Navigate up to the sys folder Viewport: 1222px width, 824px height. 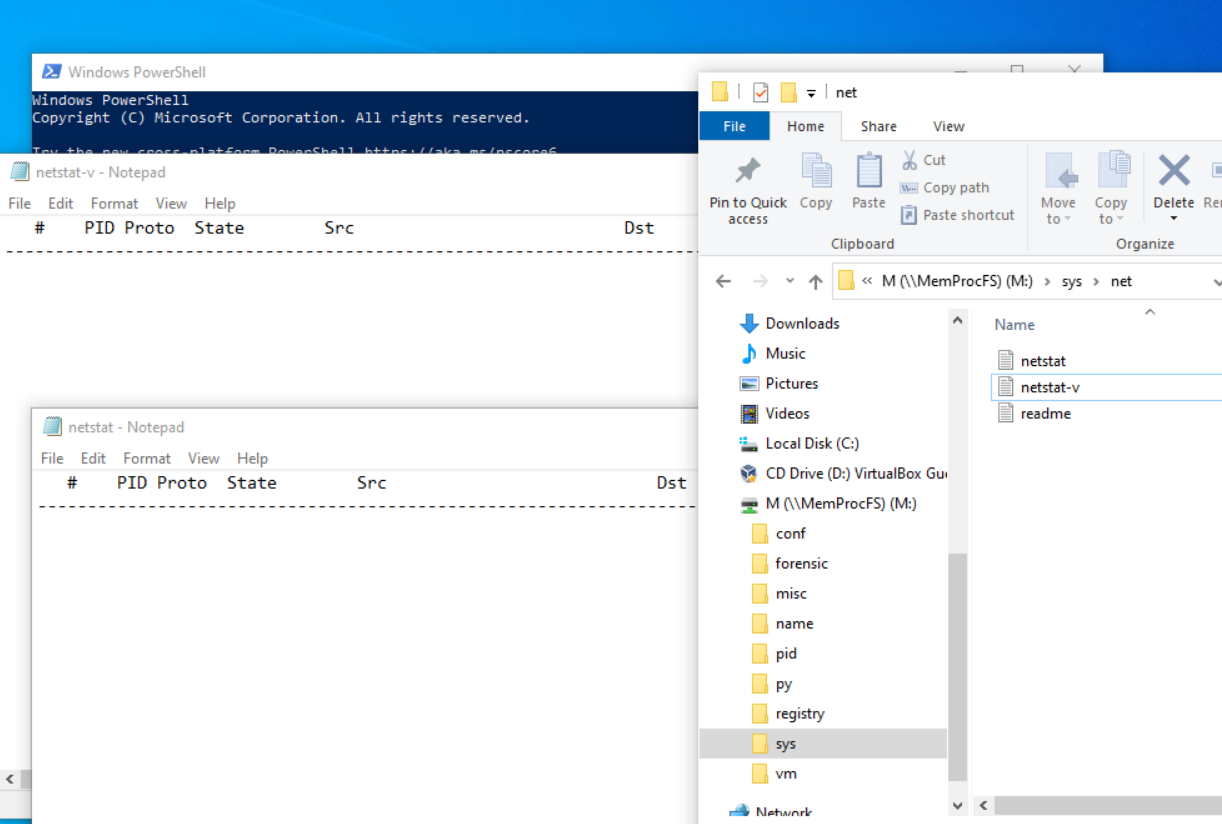815,281
